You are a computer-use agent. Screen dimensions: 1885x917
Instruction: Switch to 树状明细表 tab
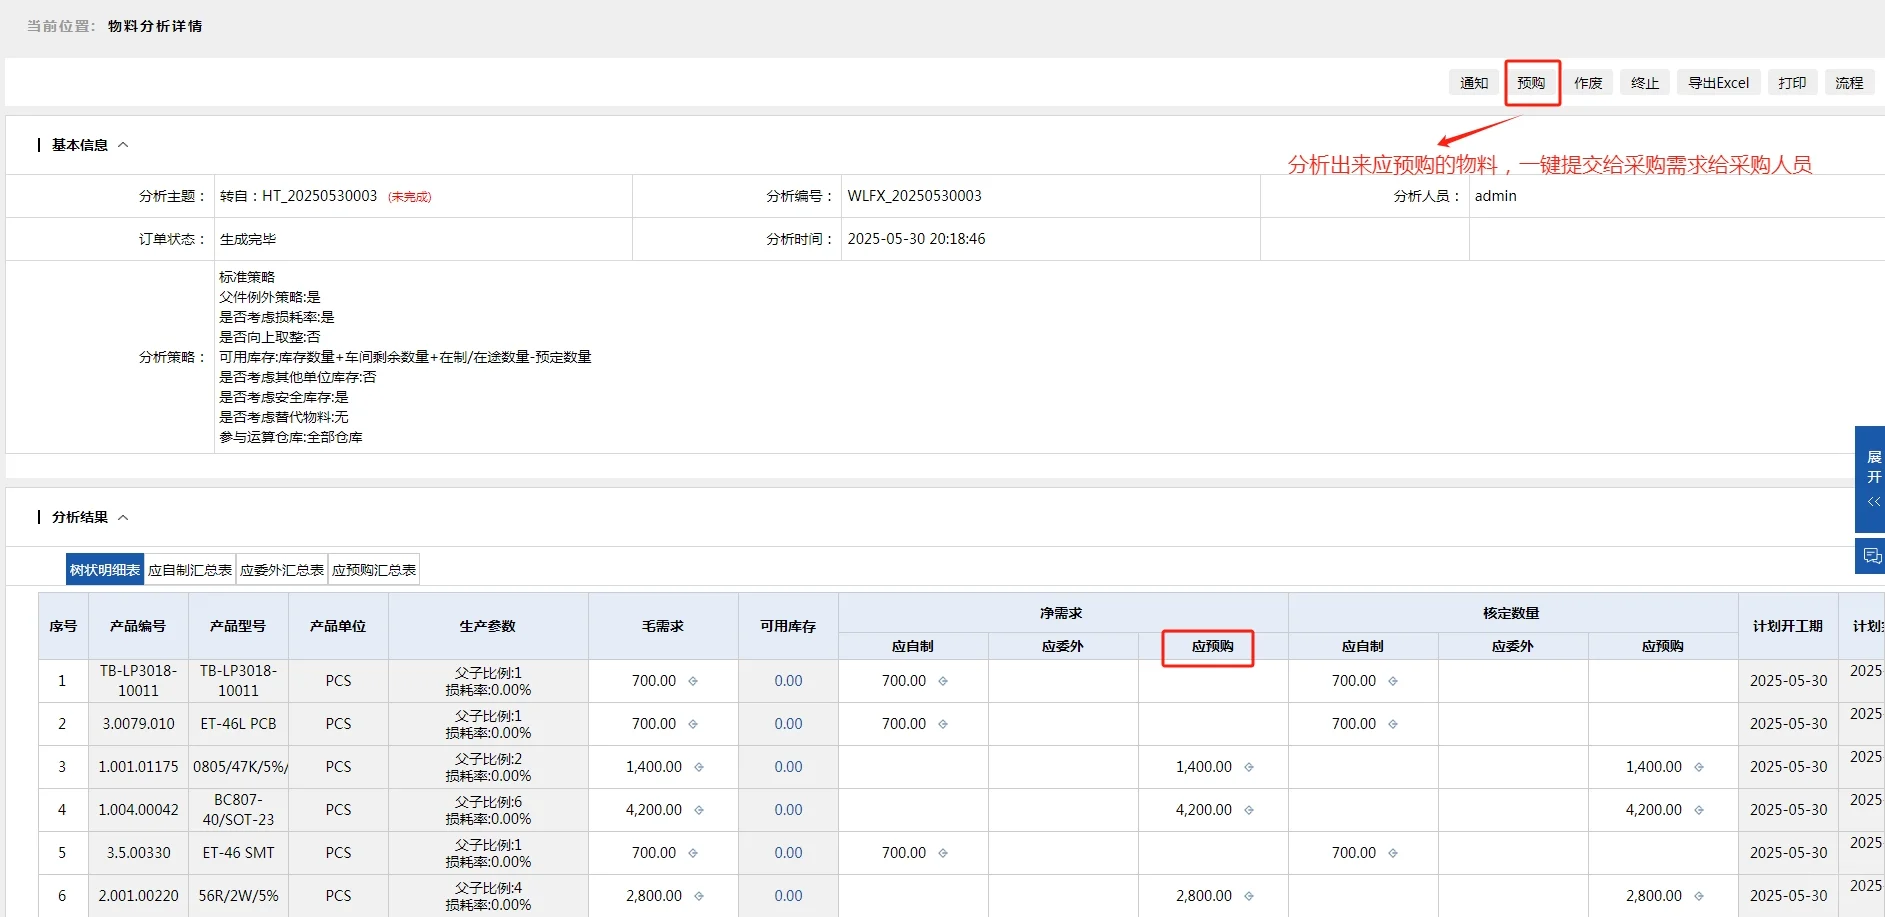(x=105, y=570)
